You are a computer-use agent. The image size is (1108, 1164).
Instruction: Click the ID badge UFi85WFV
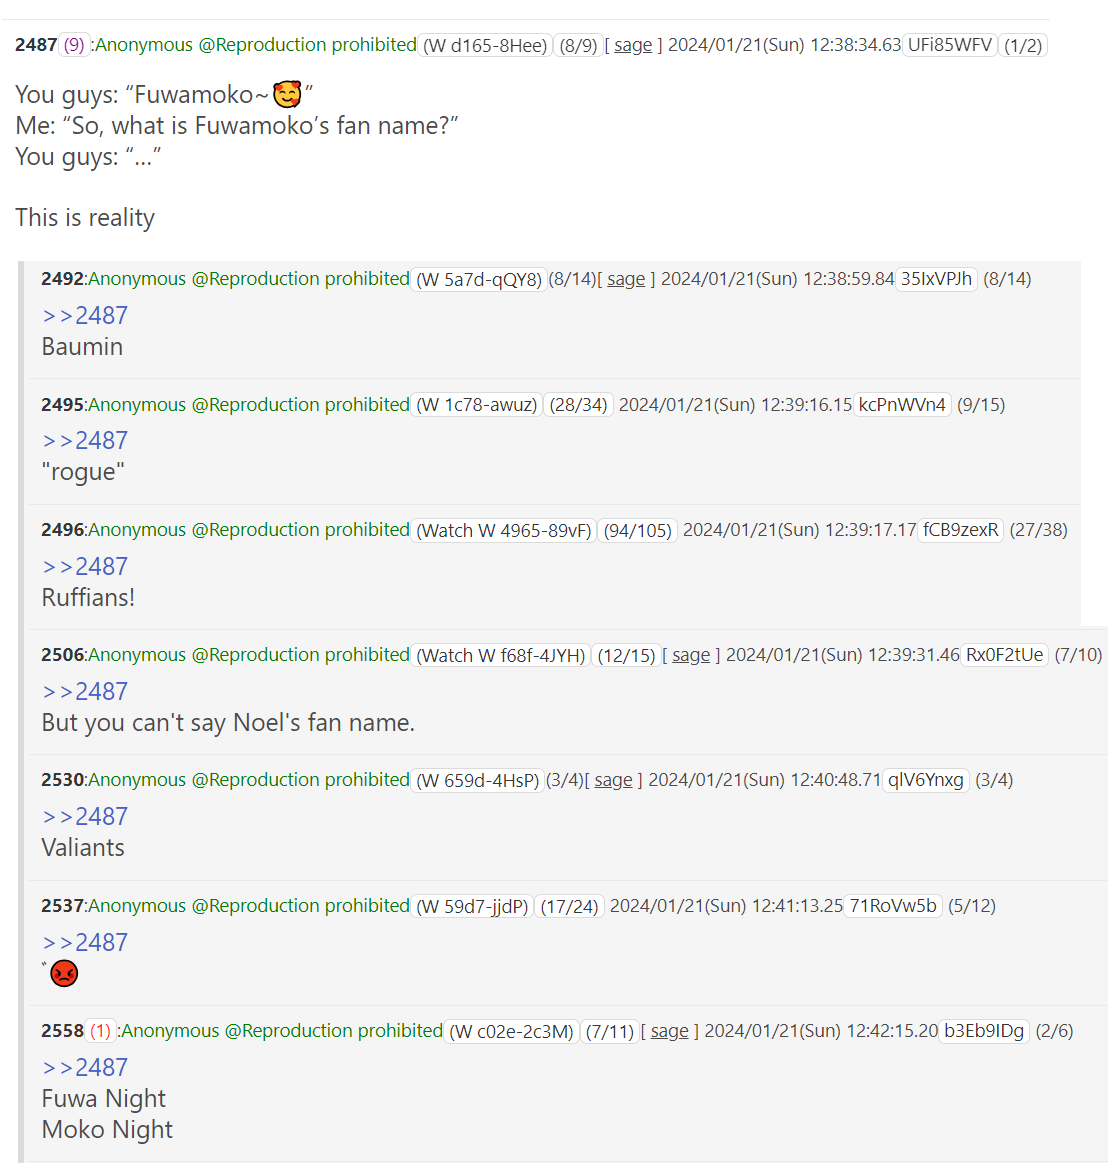click(x=950, y=45)
